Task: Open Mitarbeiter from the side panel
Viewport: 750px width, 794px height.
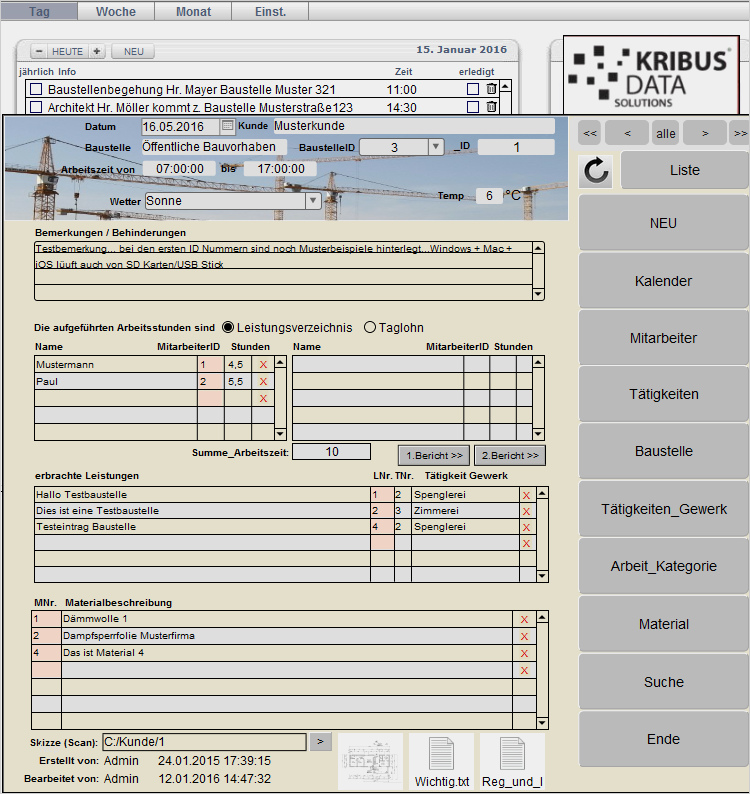Action: pos(663,338)
